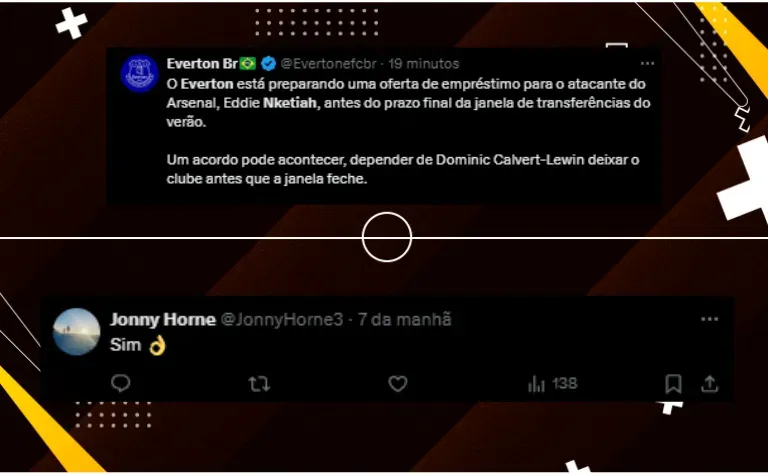This screenshot has width=768, height=474.
Task: Open Jonny Horne's profile picture
Action: 76,332
